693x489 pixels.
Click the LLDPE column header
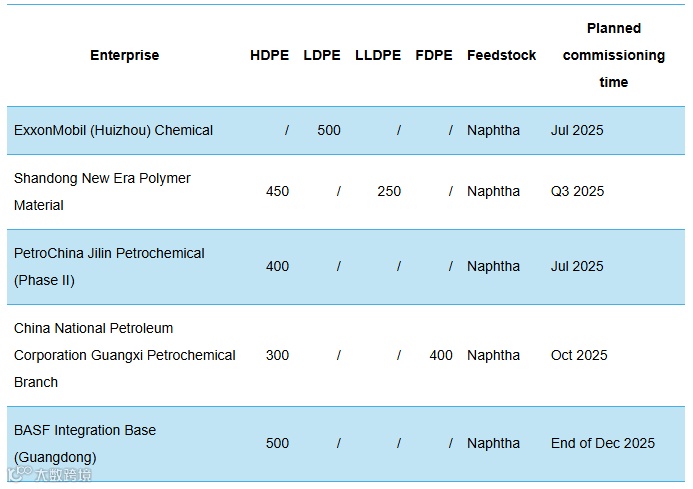(378, 55)
